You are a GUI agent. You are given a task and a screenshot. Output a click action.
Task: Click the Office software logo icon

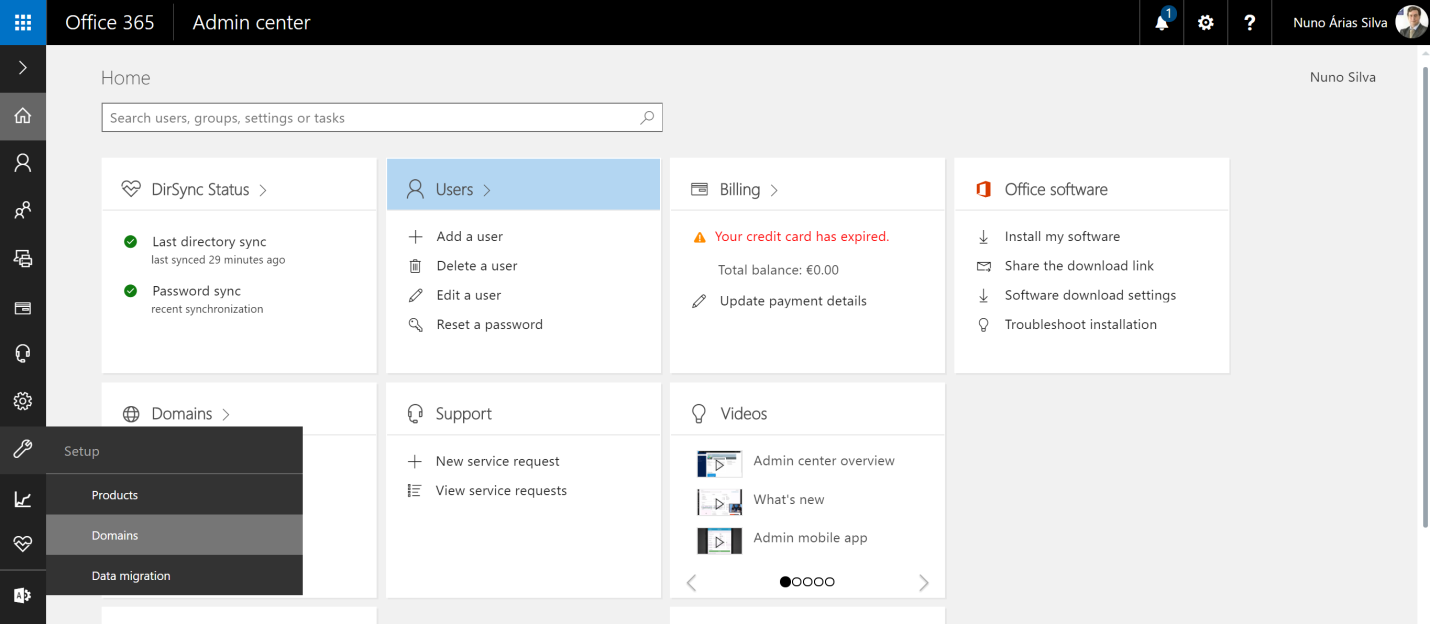coord(983,189)
